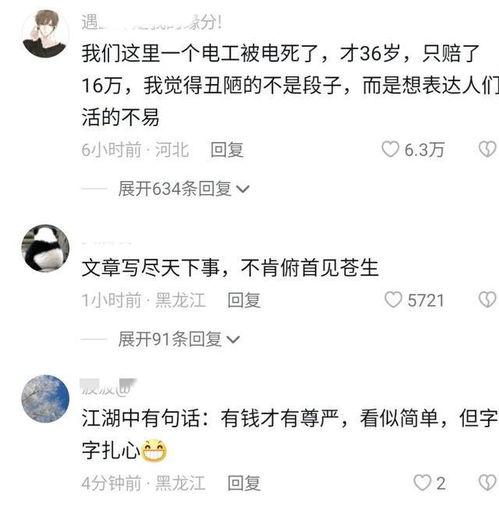Dislike the 江湖中有句话 comment
This screenshot has width=499, height=510.
pos(487,483)
